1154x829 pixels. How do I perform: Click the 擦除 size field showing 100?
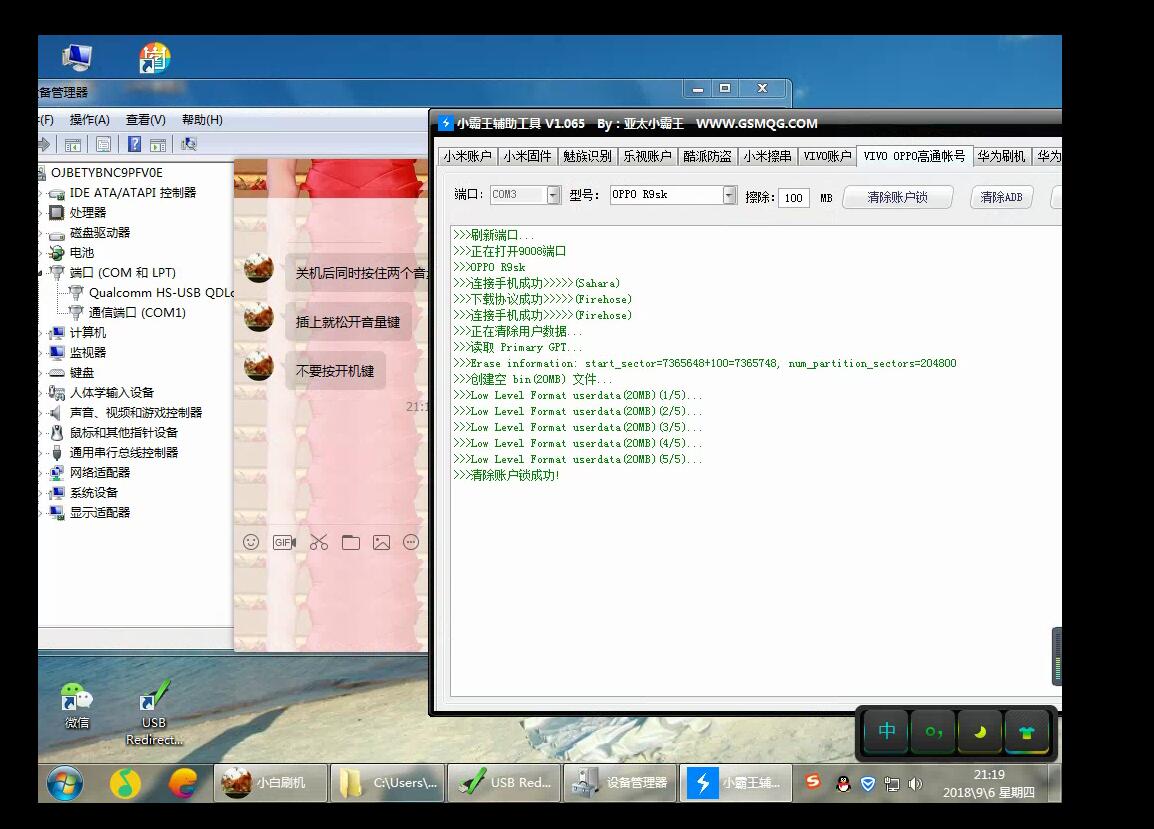[x=793, y=197]
